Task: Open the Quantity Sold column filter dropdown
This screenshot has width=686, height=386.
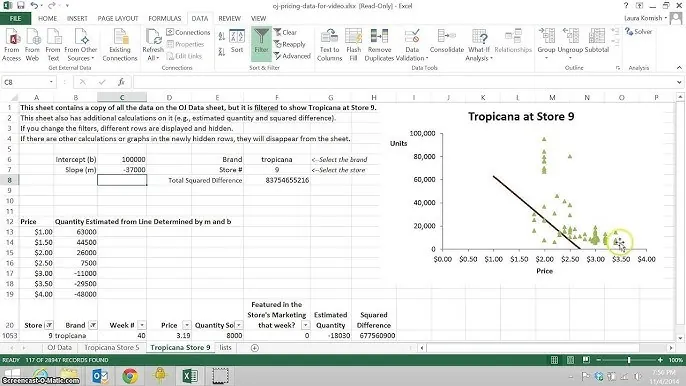Action: (x=238, y=325)
